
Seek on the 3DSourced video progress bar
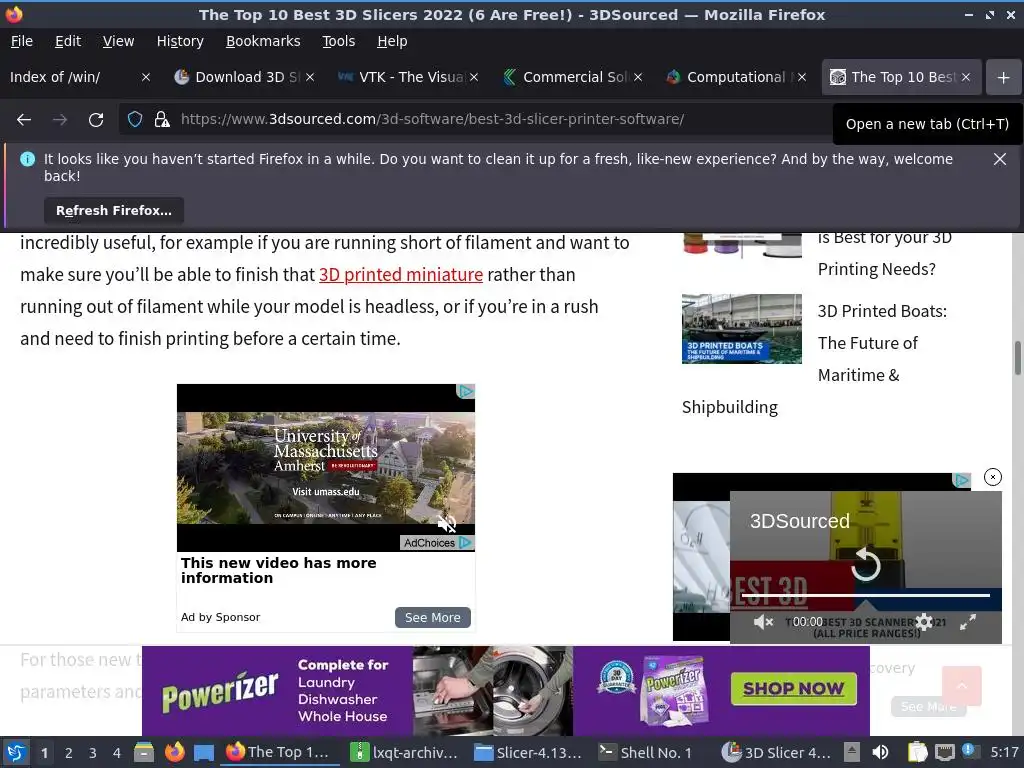tap(866, 596)
